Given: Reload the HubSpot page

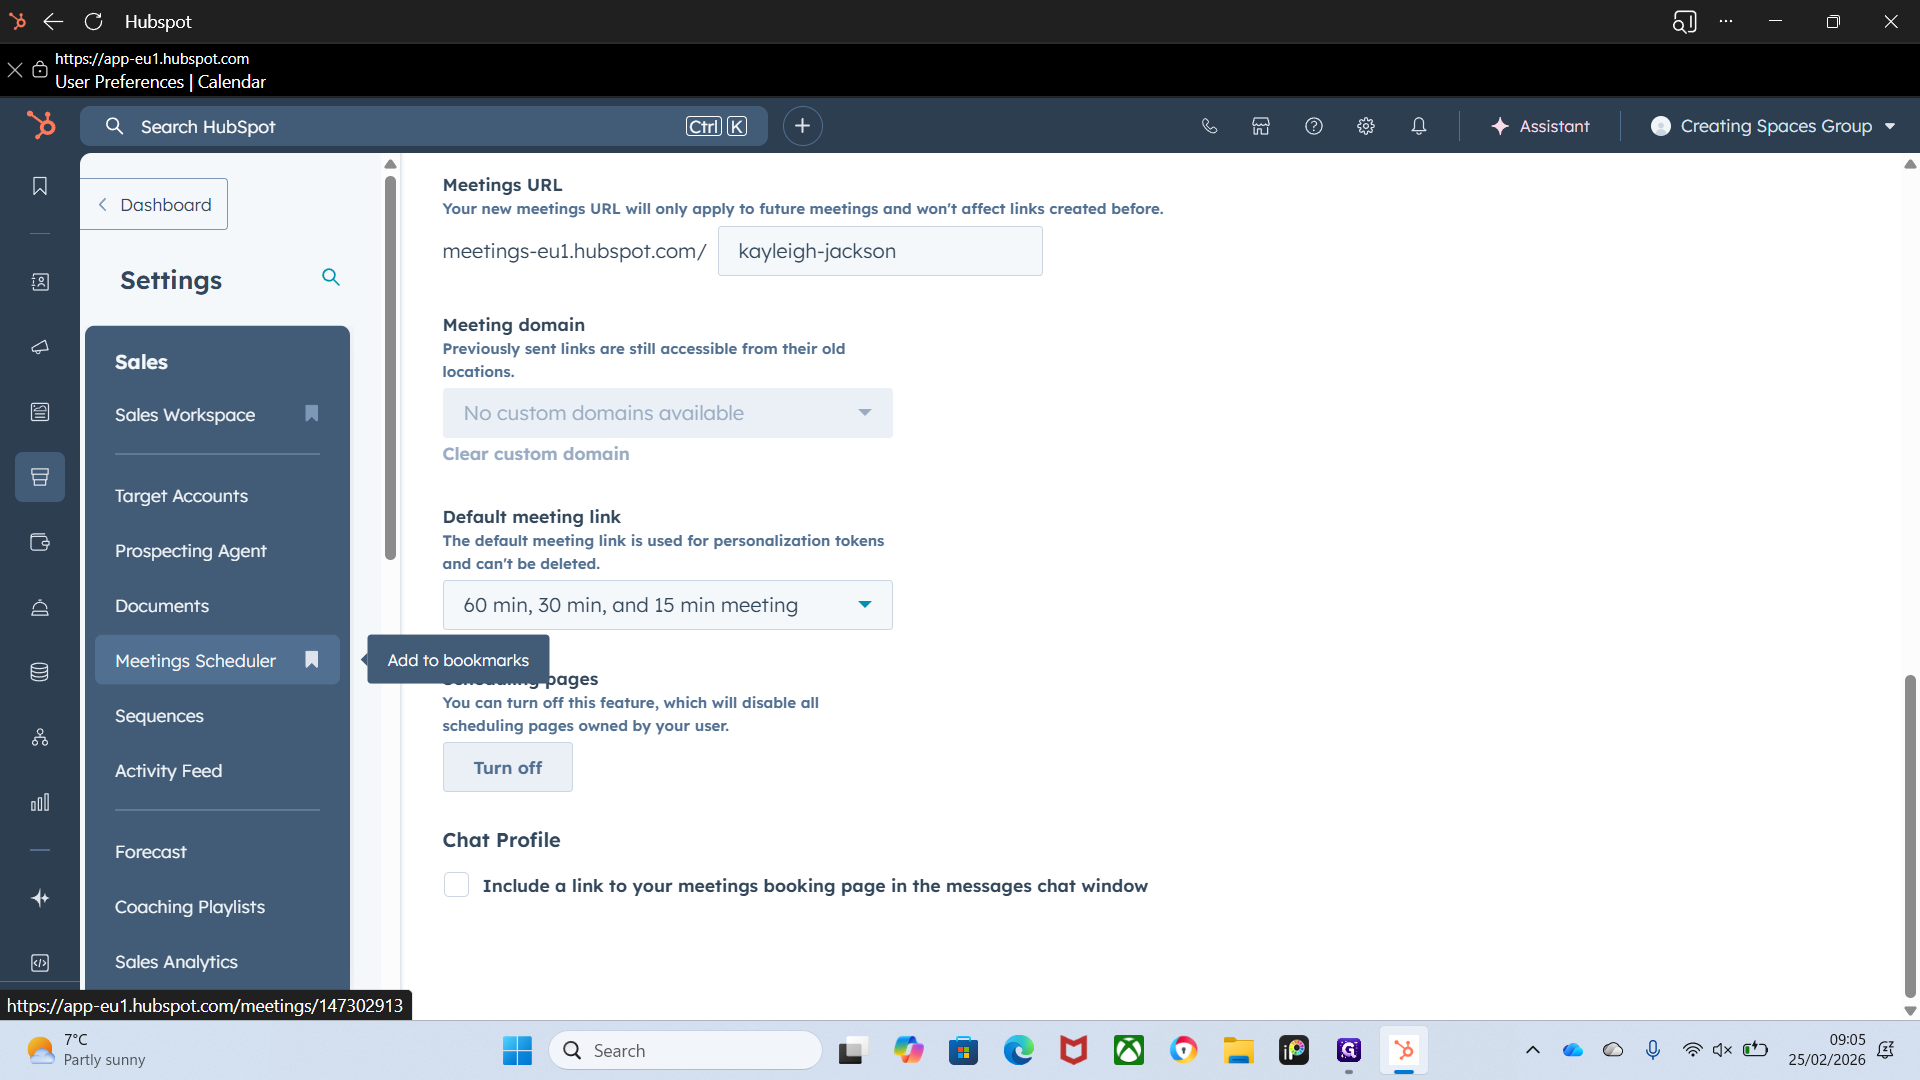Looking at the screenshot, I should coord(93,21).
